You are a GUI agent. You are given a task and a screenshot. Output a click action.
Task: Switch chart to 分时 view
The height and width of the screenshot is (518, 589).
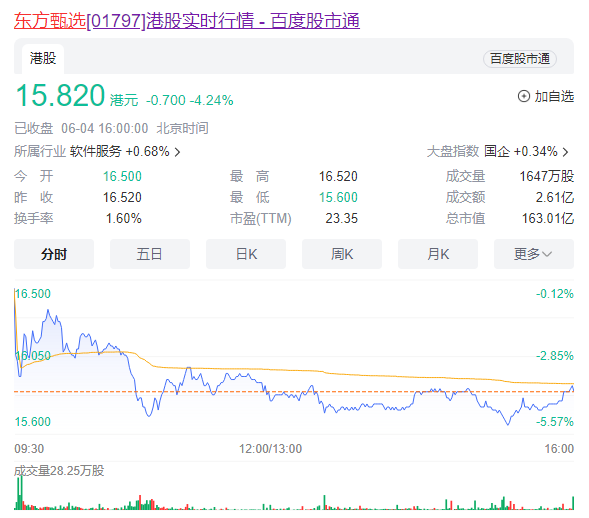(54, 254)
